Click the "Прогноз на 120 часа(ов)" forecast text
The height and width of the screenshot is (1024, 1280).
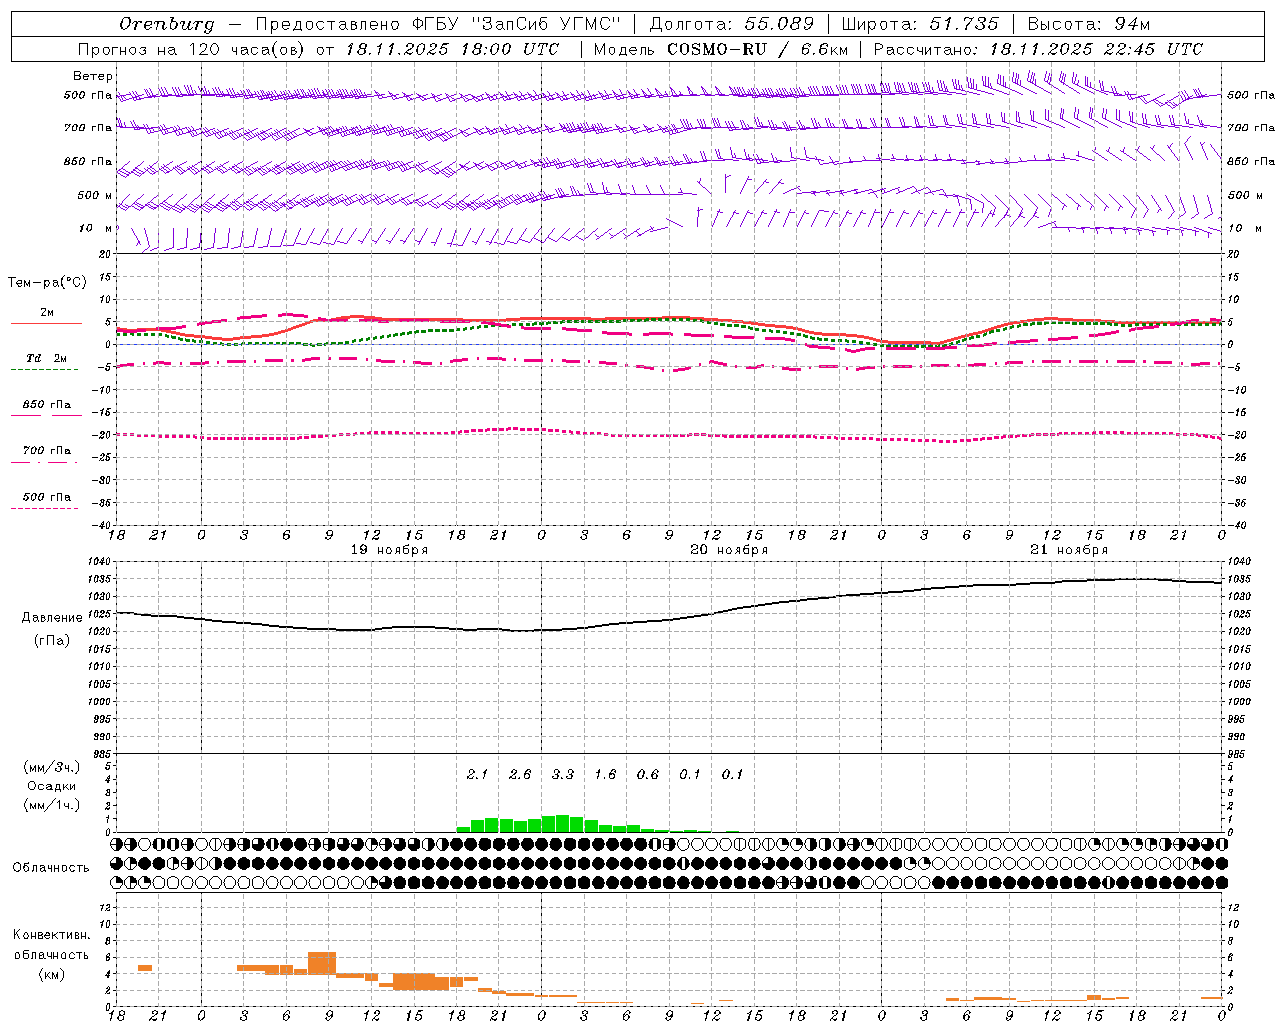tap(193, 49)
